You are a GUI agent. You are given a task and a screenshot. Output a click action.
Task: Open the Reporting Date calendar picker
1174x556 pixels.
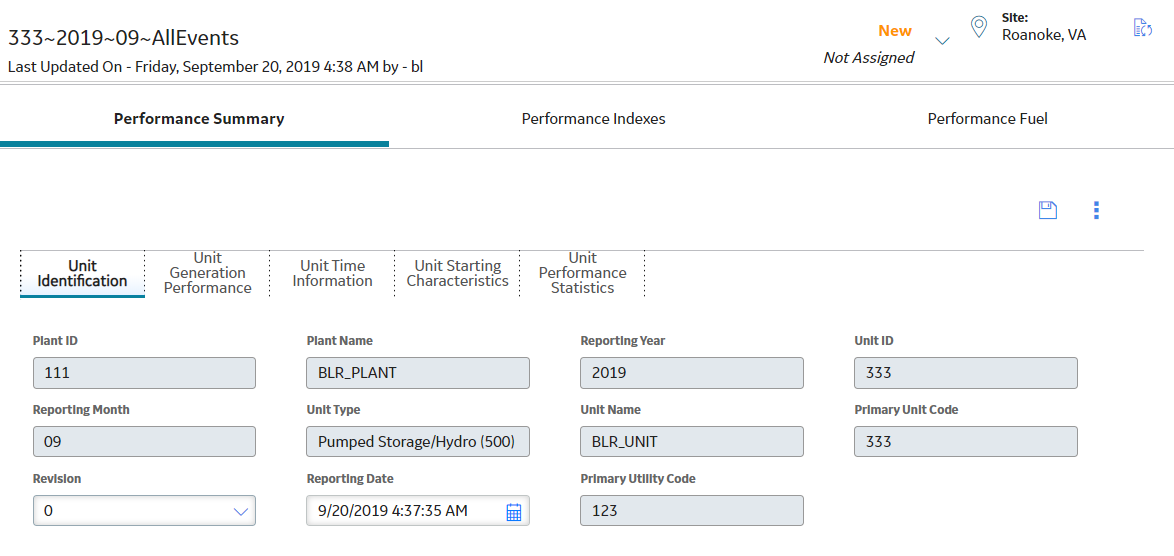[514, 511]
